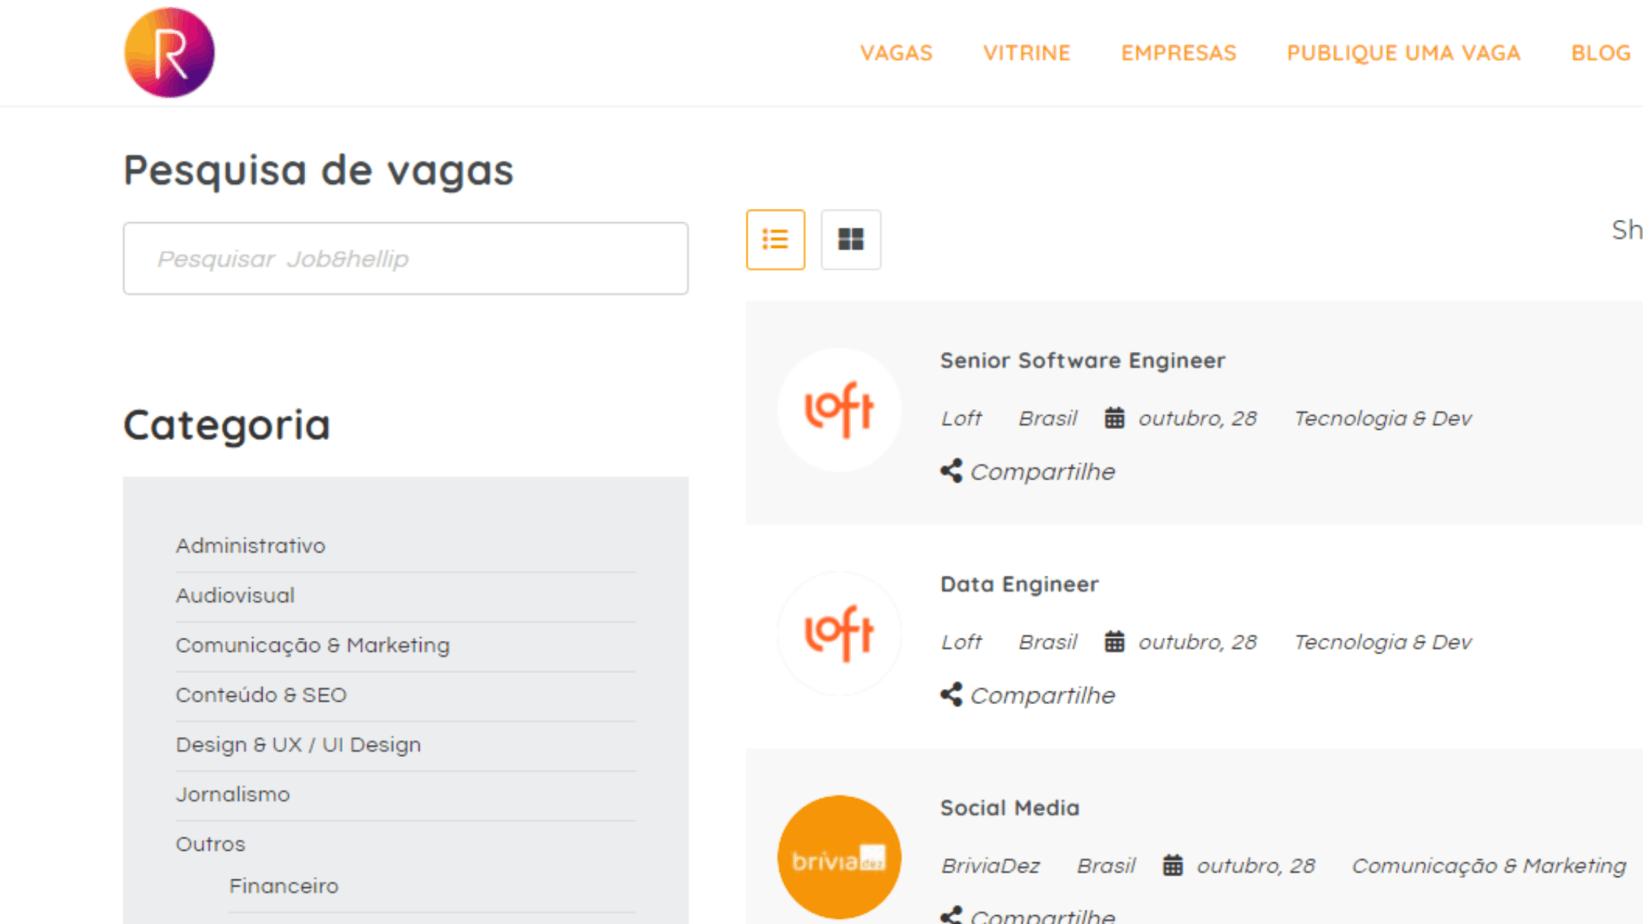The width and height of the screenshot is (1643, 924).
Task: Click Loft logo for Senior Software Engineer
Action: pos(839,410)
